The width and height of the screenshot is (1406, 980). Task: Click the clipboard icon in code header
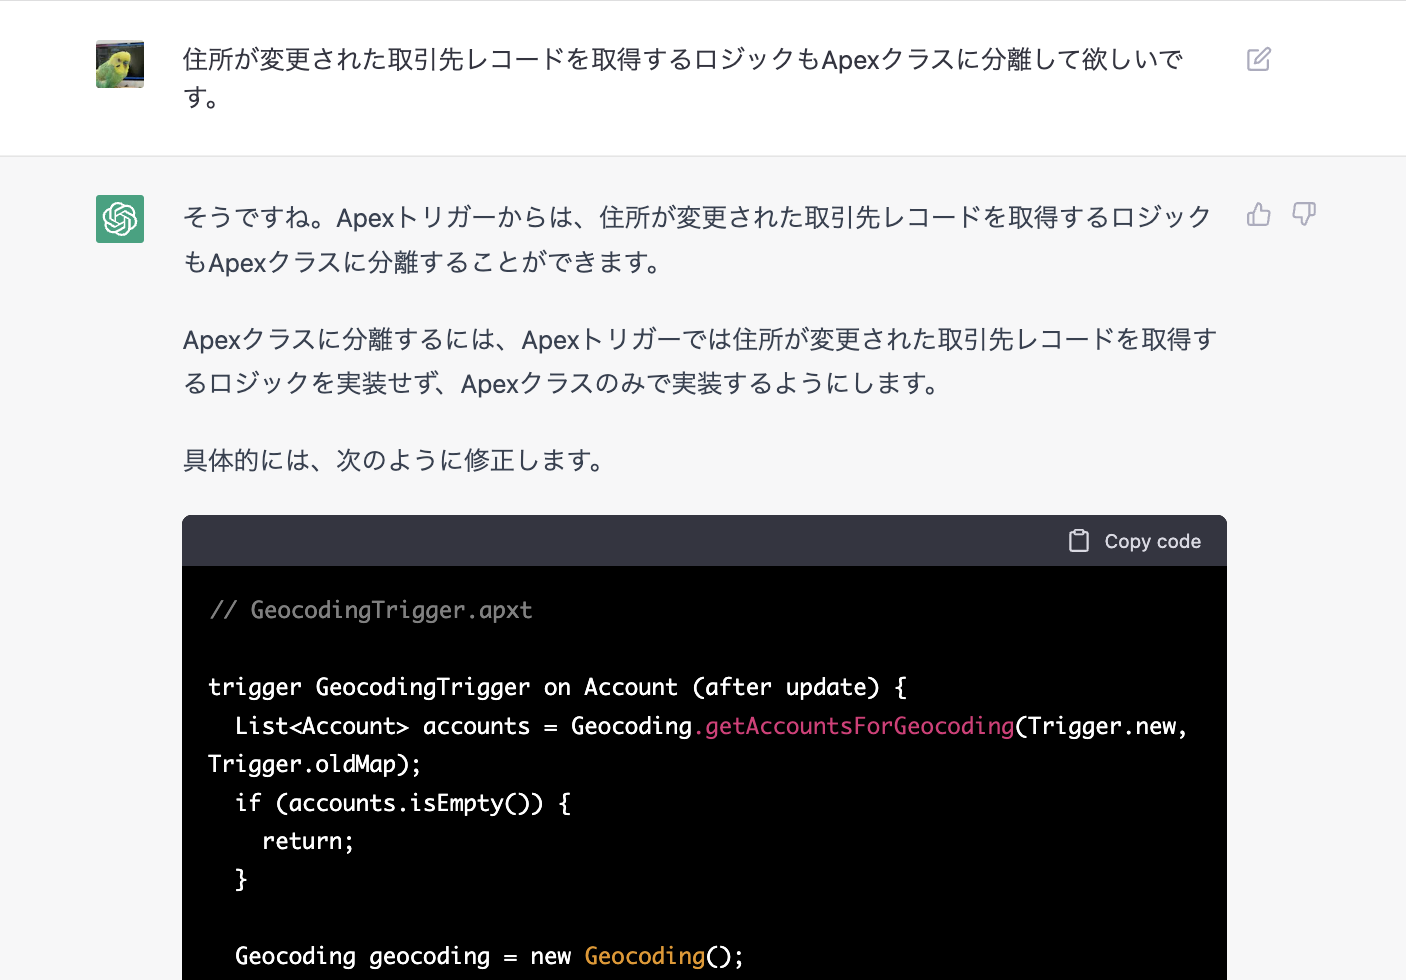1079,541
